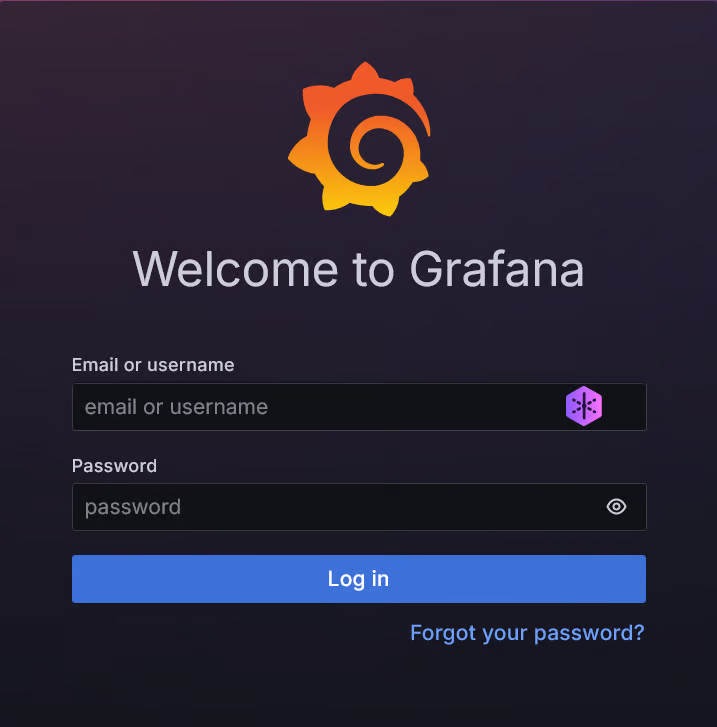Click the Email or username label
This screenshot has height=727, width=717.
153,365
